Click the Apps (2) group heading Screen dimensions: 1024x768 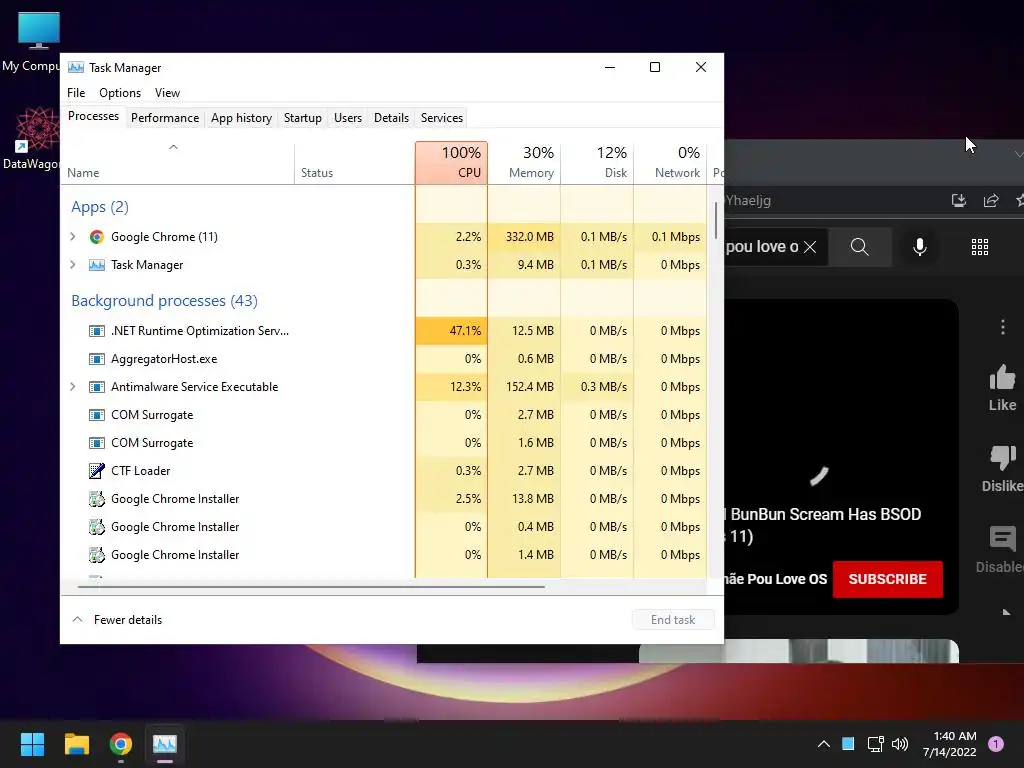tap(100, 207)
